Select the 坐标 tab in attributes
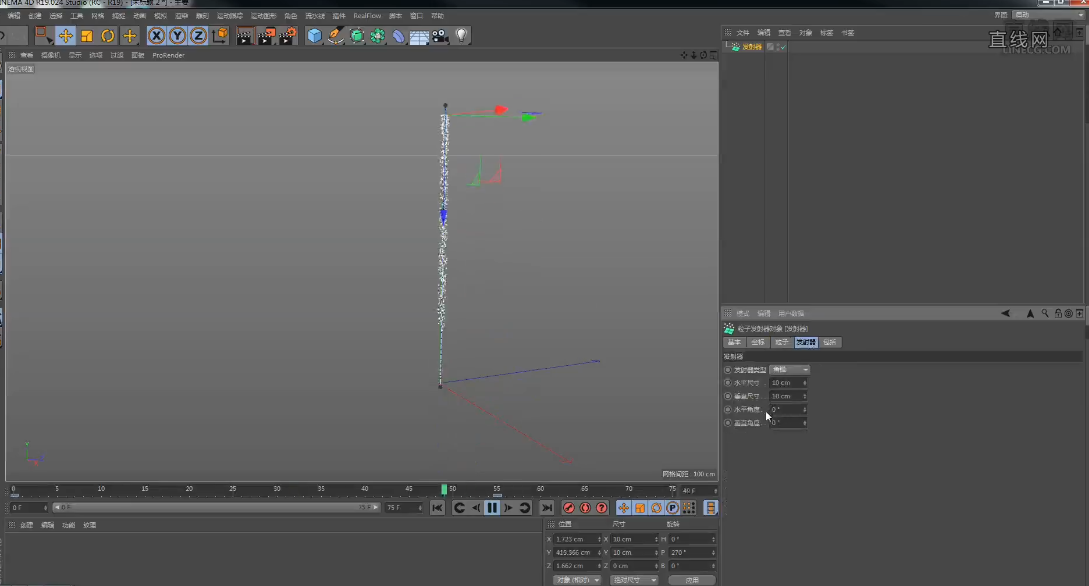Image resolution: width=1089 pixels, height=586 pixels. [x=758, y=342]
